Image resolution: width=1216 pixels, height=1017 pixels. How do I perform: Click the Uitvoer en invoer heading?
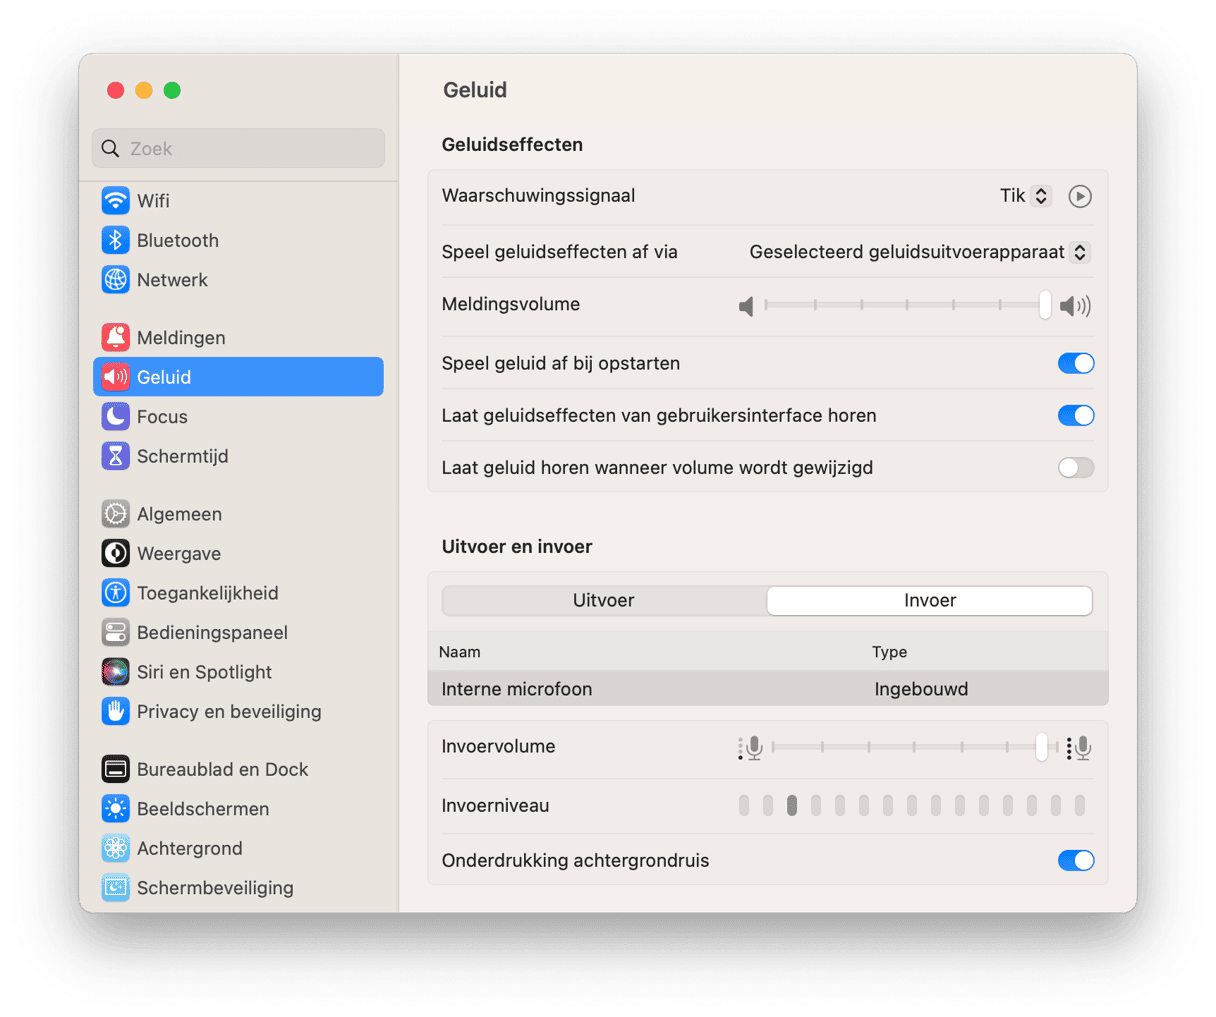pos(517,547)
